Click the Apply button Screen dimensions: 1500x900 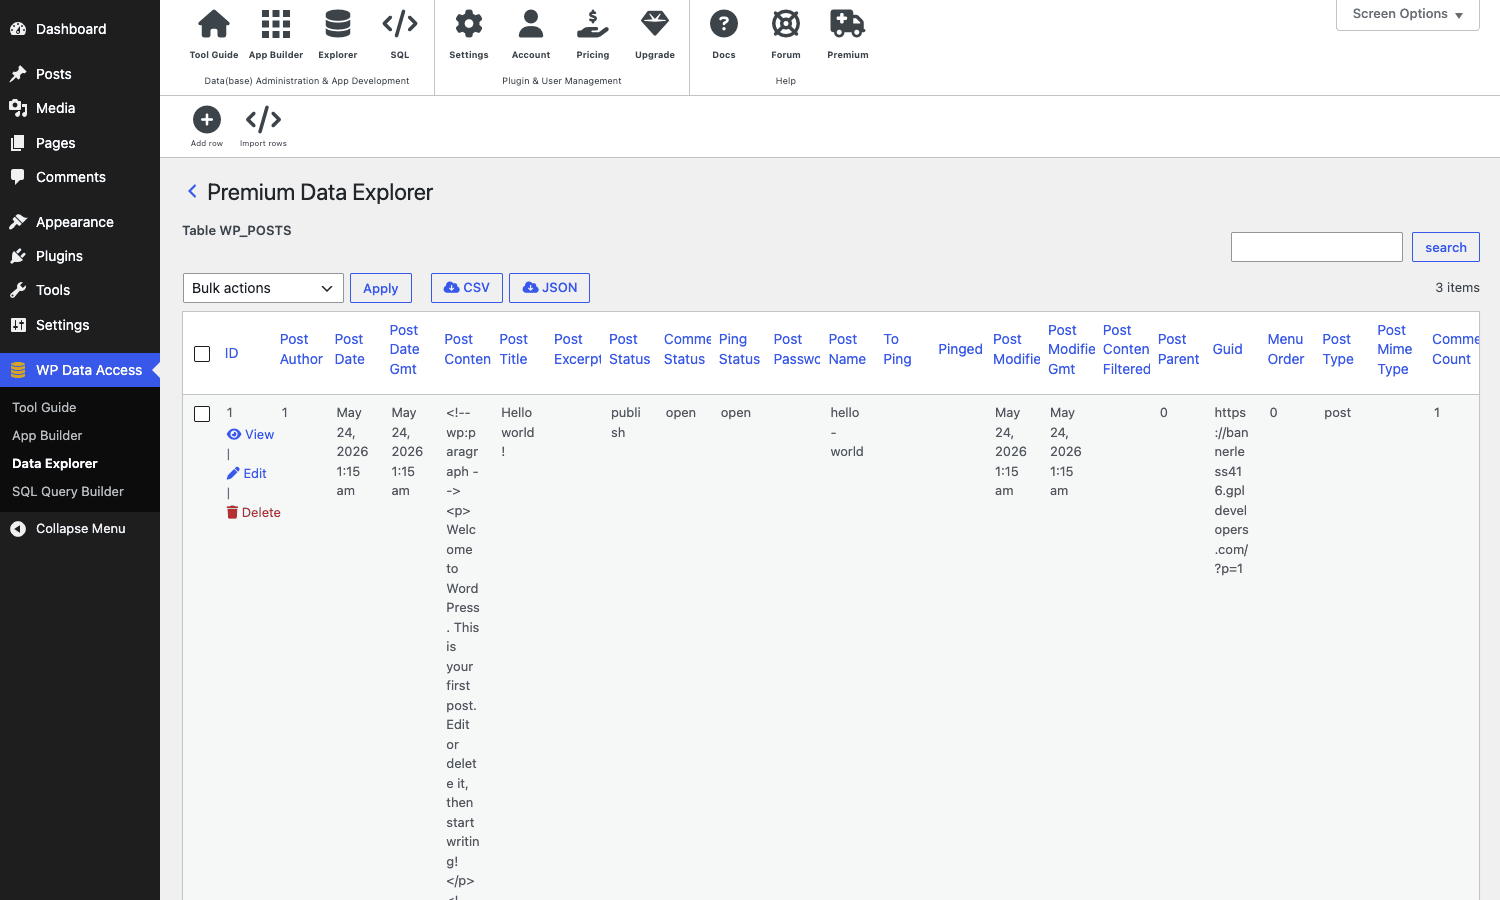coord(381,288)
